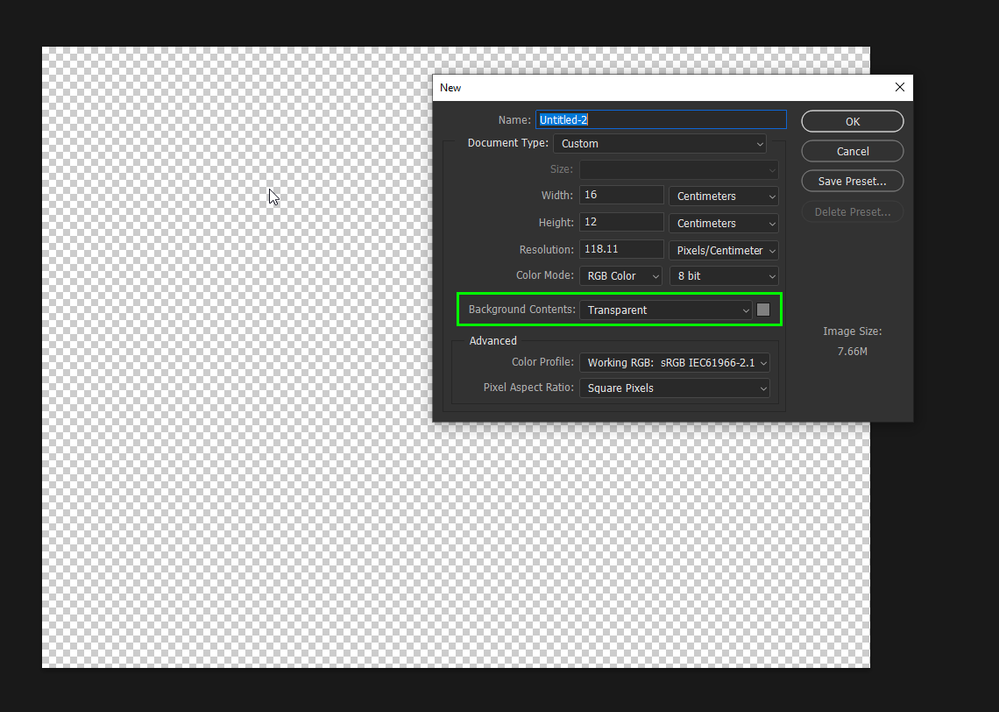This screenshot has height=712, width=999.
Task: Click the Width value field
Action: [621, 195]
